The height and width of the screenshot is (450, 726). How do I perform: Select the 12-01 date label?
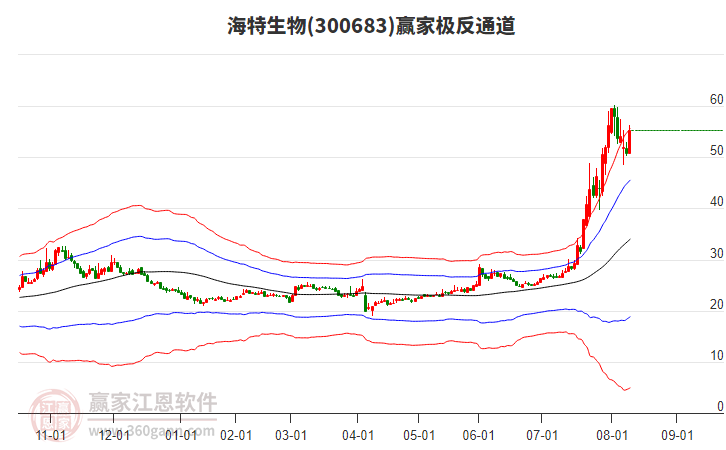[114, 436]
